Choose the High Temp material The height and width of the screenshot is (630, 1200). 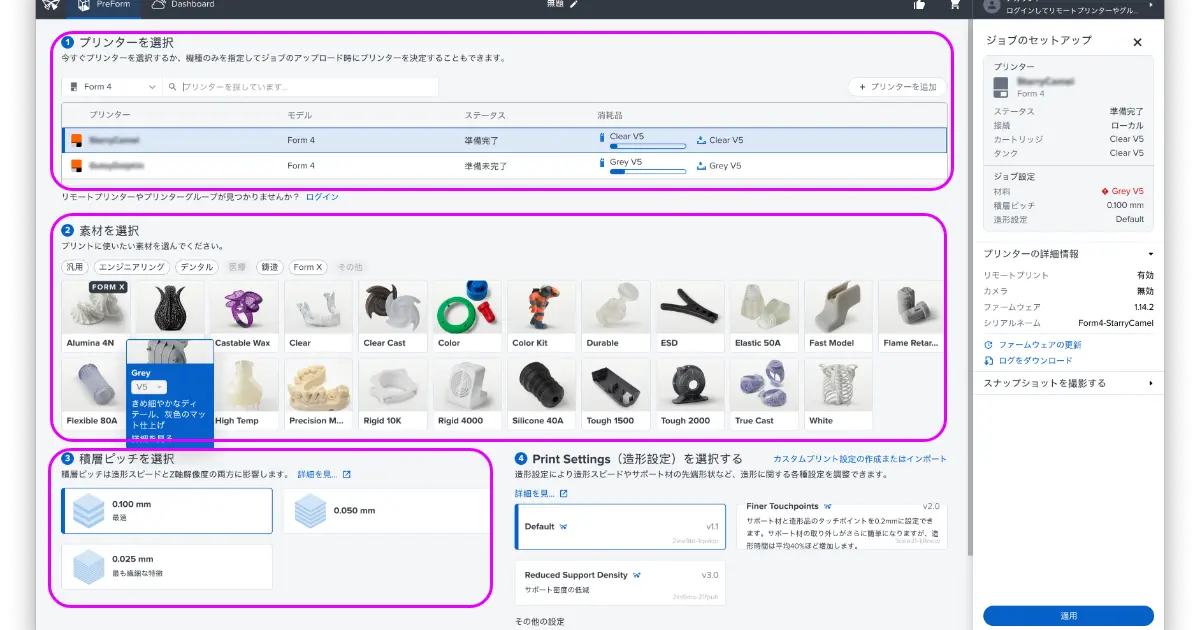(246, 393)
